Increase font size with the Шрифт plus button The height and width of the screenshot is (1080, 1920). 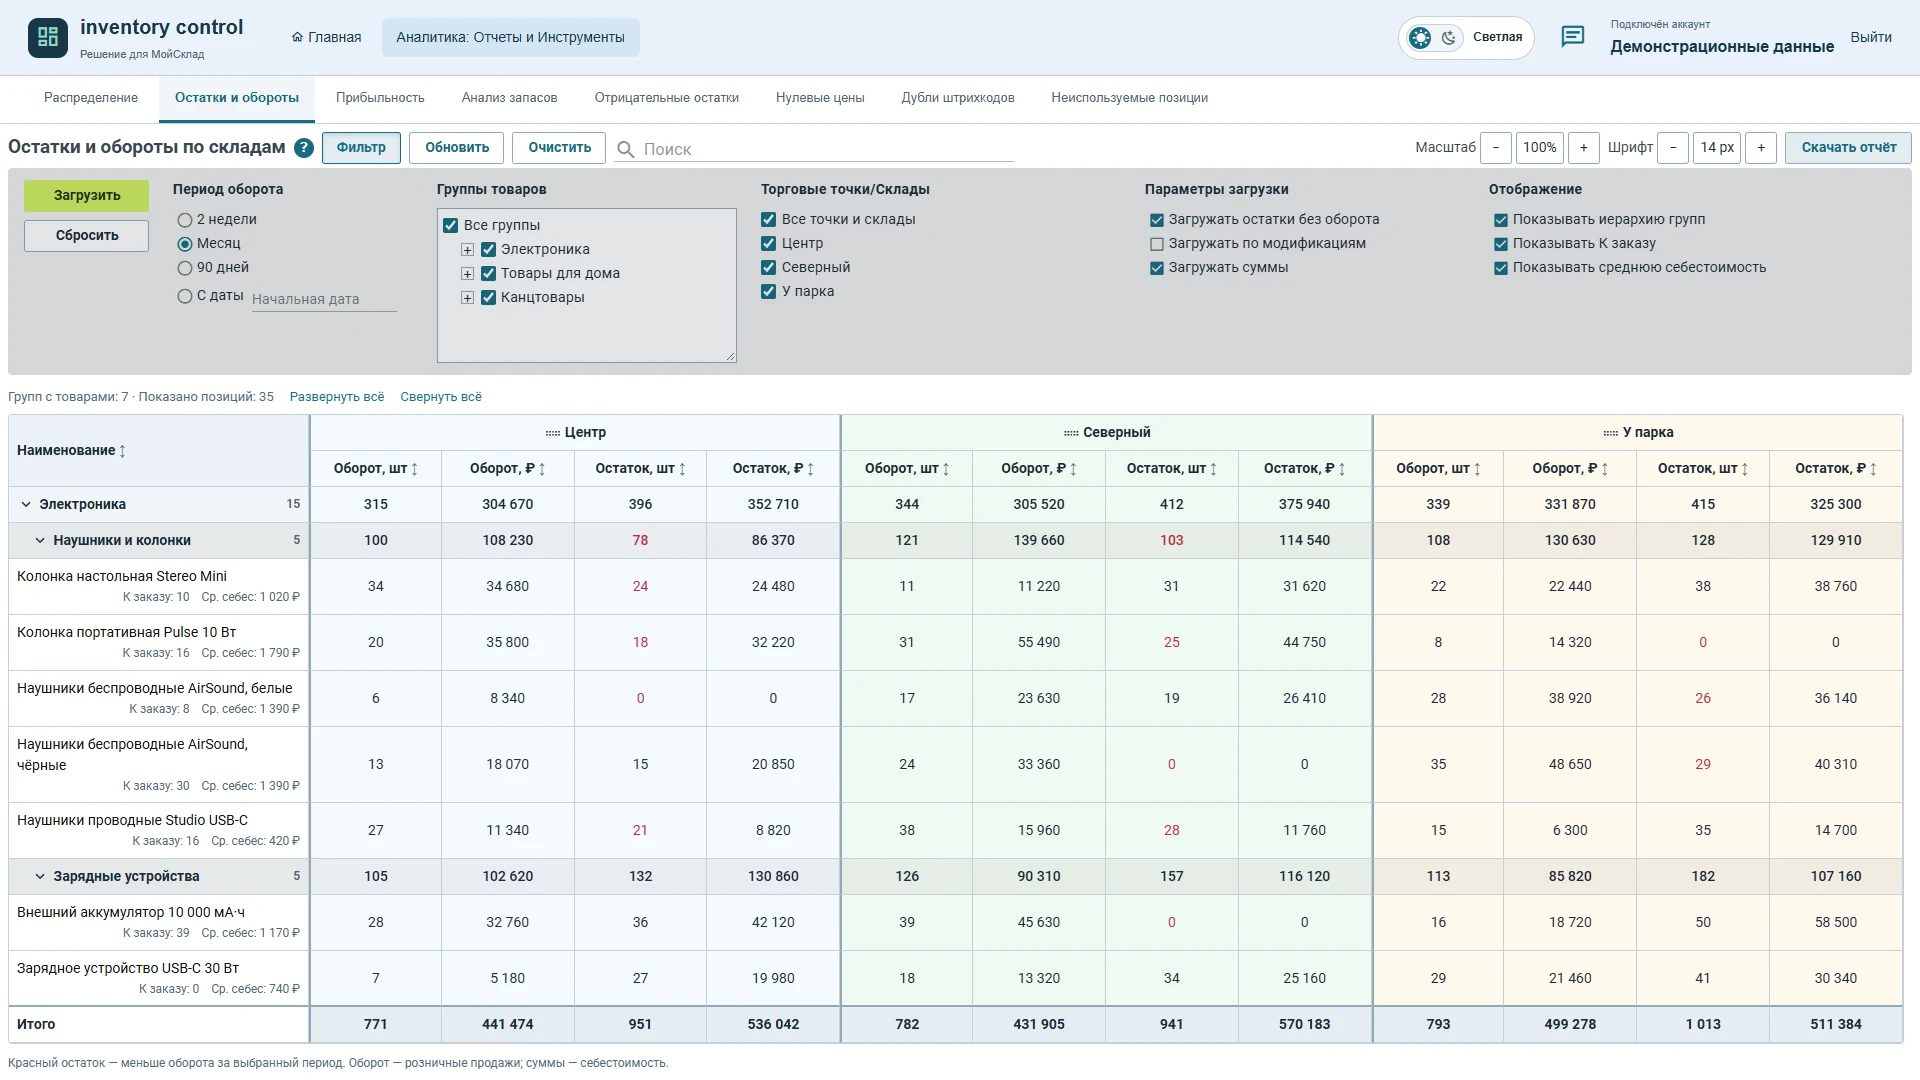[1761, 148]
